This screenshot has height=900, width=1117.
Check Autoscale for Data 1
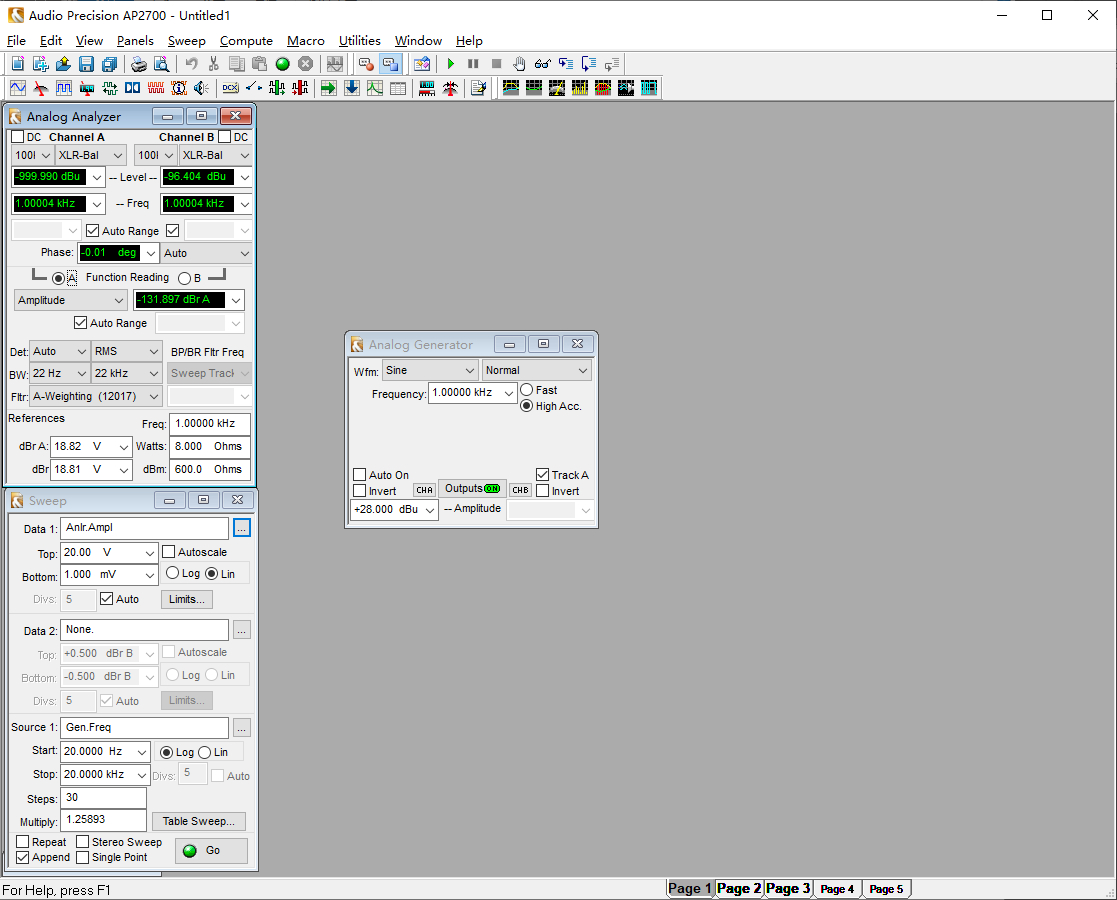pyautogui.click(x=169, y=552)
